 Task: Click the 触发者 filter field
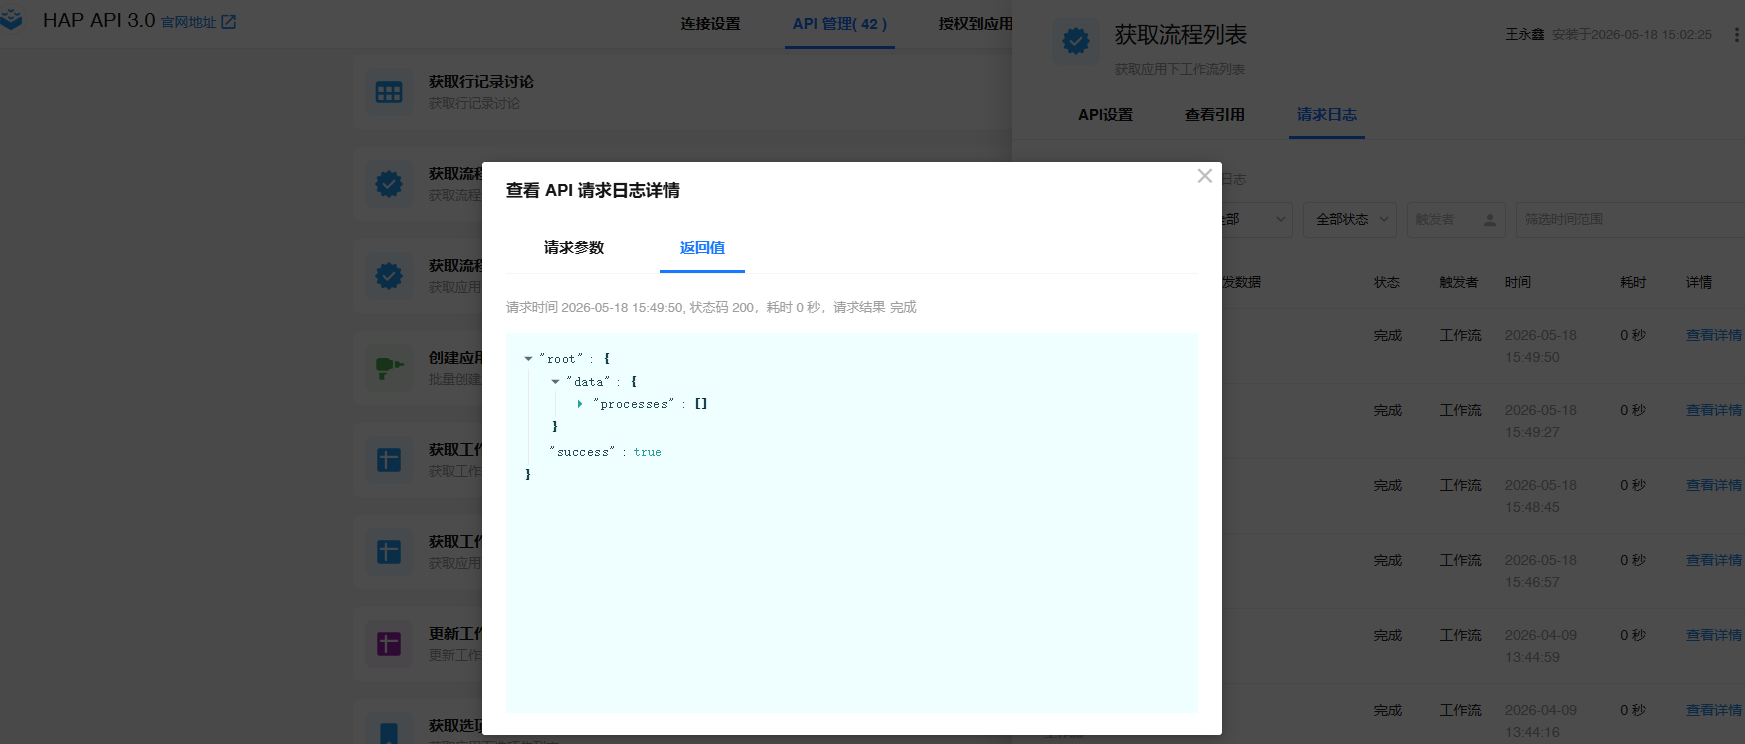(1456, 220)
